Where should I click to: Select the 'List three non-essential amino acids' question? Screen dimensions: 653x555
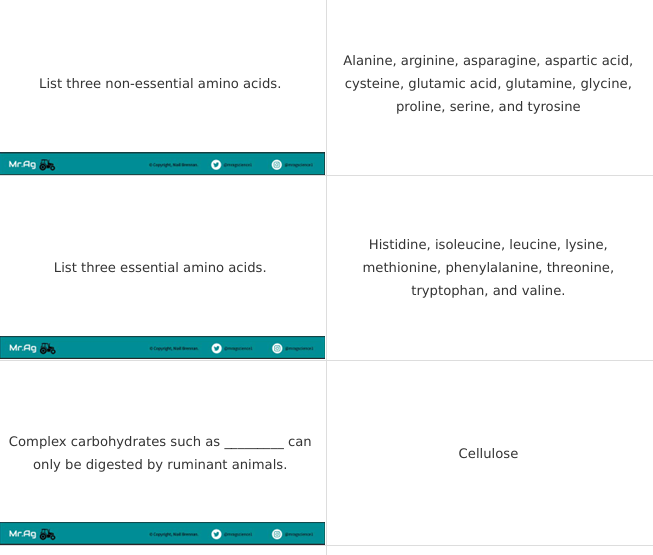pyautogui.click(x=160, y=83)
